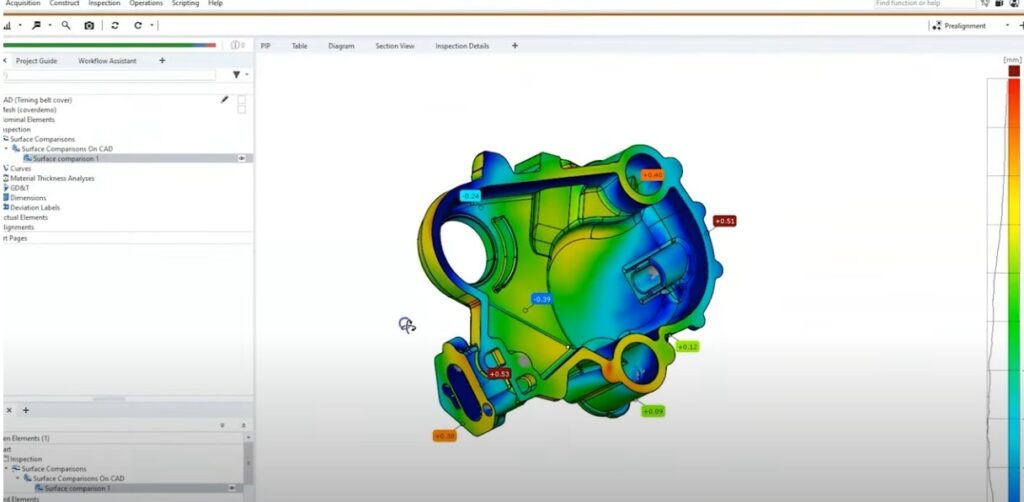Click the Find function or help field
The height and width of the screenshot is (502, 1024).
coord(924,3)
